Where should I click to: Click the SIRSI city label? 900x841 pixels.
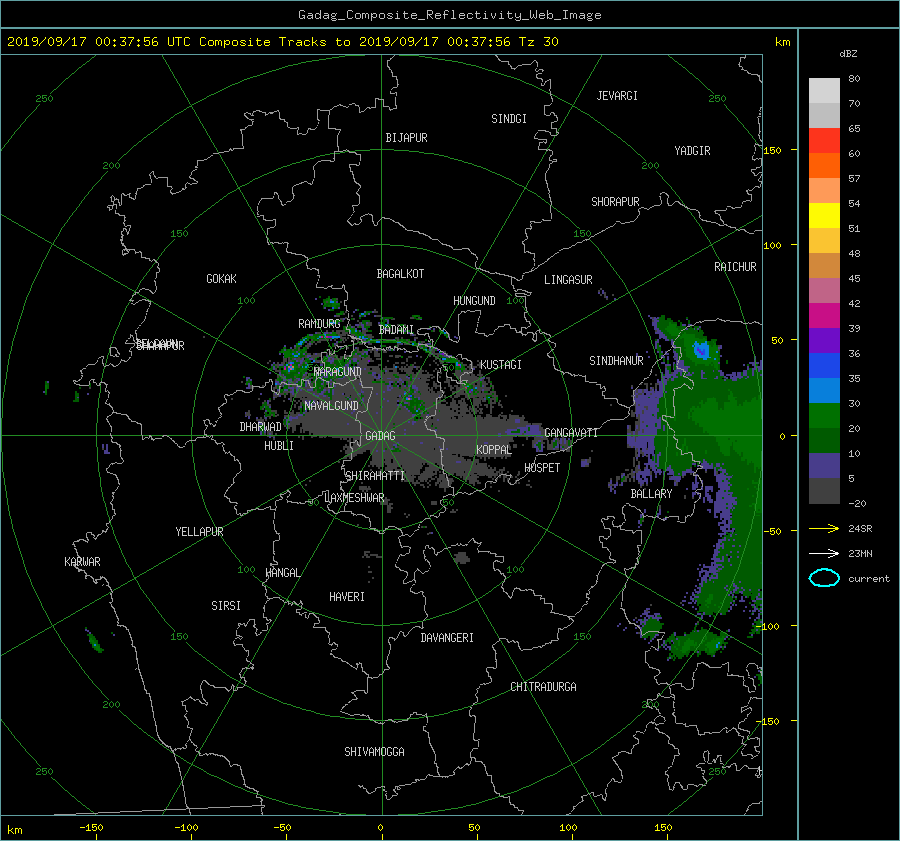pyautogui.click(x=226, y=606)
